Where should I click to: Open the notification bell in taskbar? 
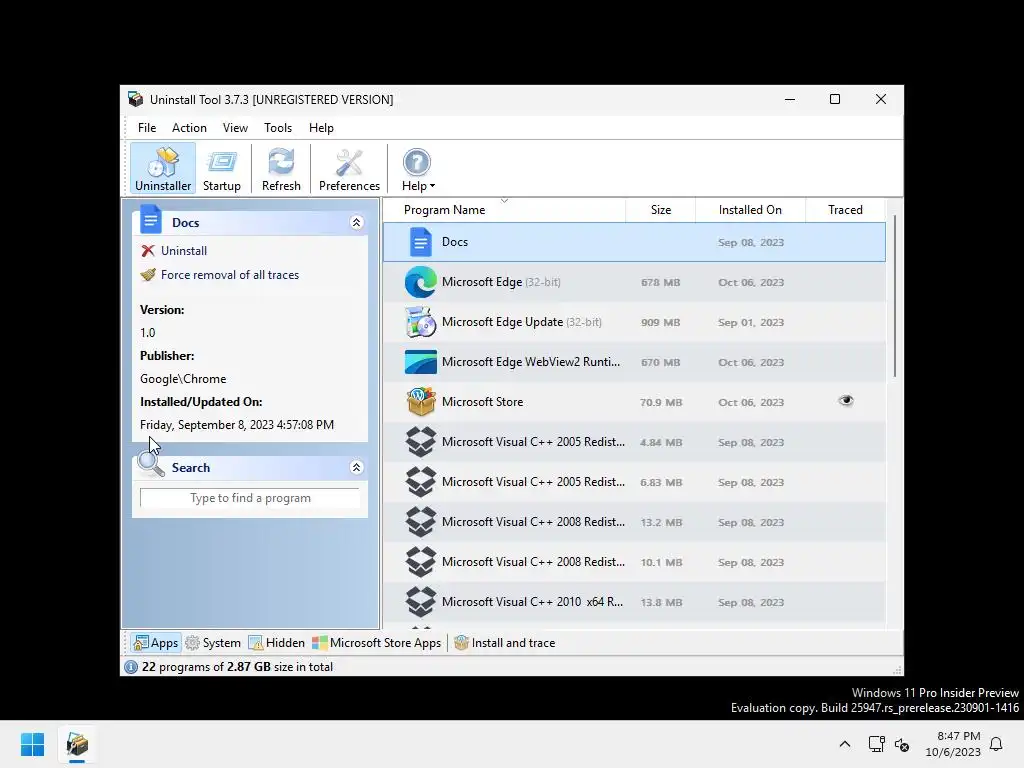996,744
